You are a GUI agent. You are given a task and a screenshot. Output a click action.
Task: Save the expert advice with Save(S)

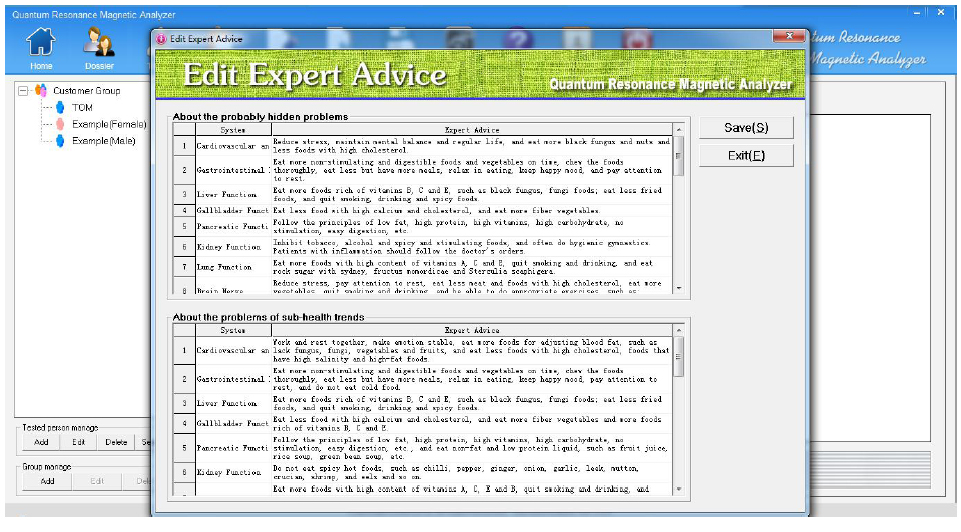click(x=746, y=127)
